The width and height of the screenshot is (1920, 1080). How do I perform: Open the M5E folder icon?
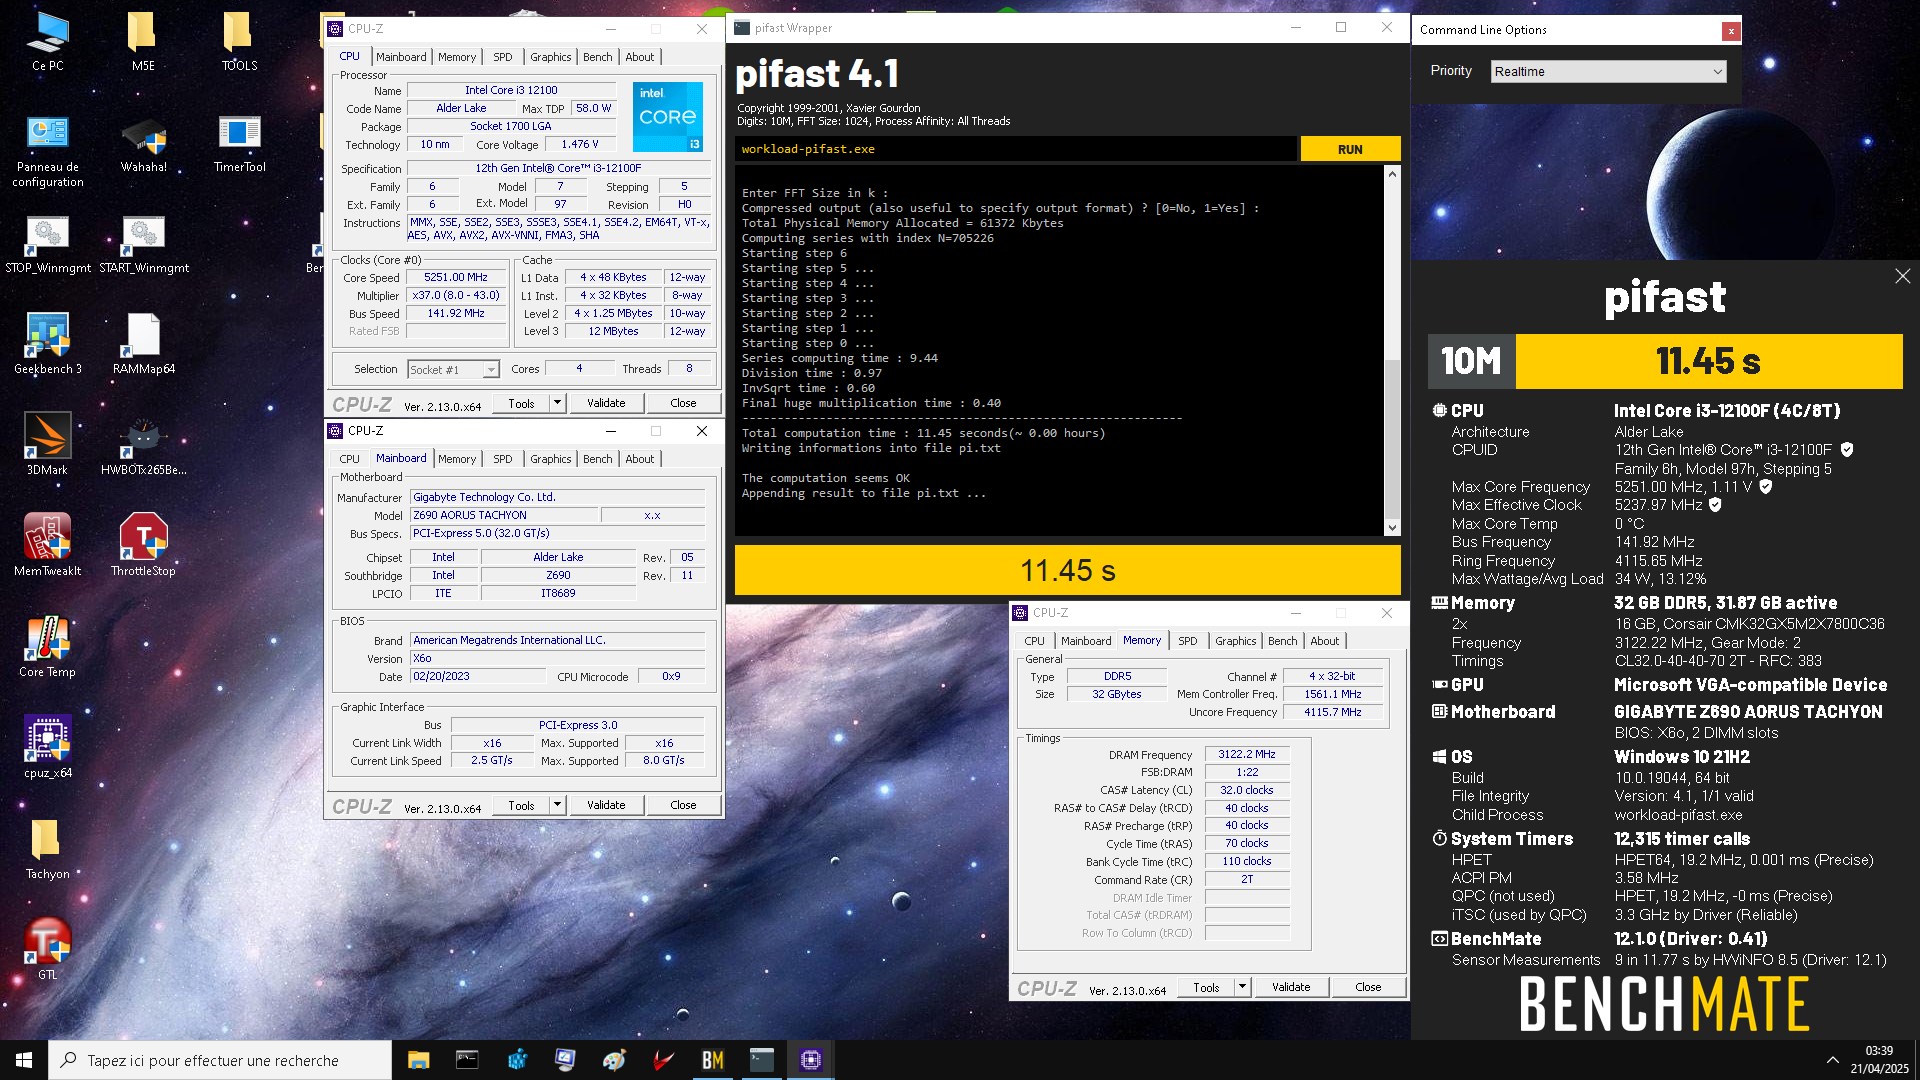143,42
